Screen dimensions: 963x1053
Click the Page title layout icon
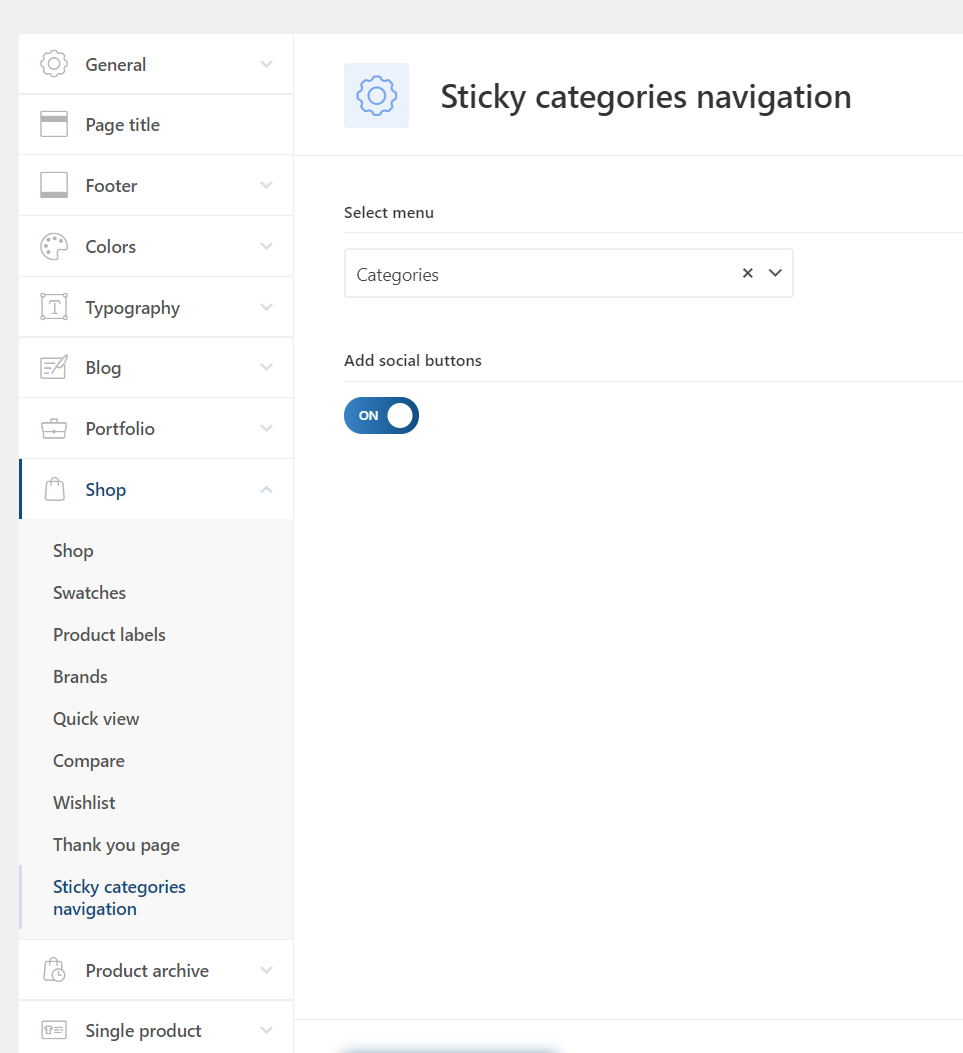point(54,125)
